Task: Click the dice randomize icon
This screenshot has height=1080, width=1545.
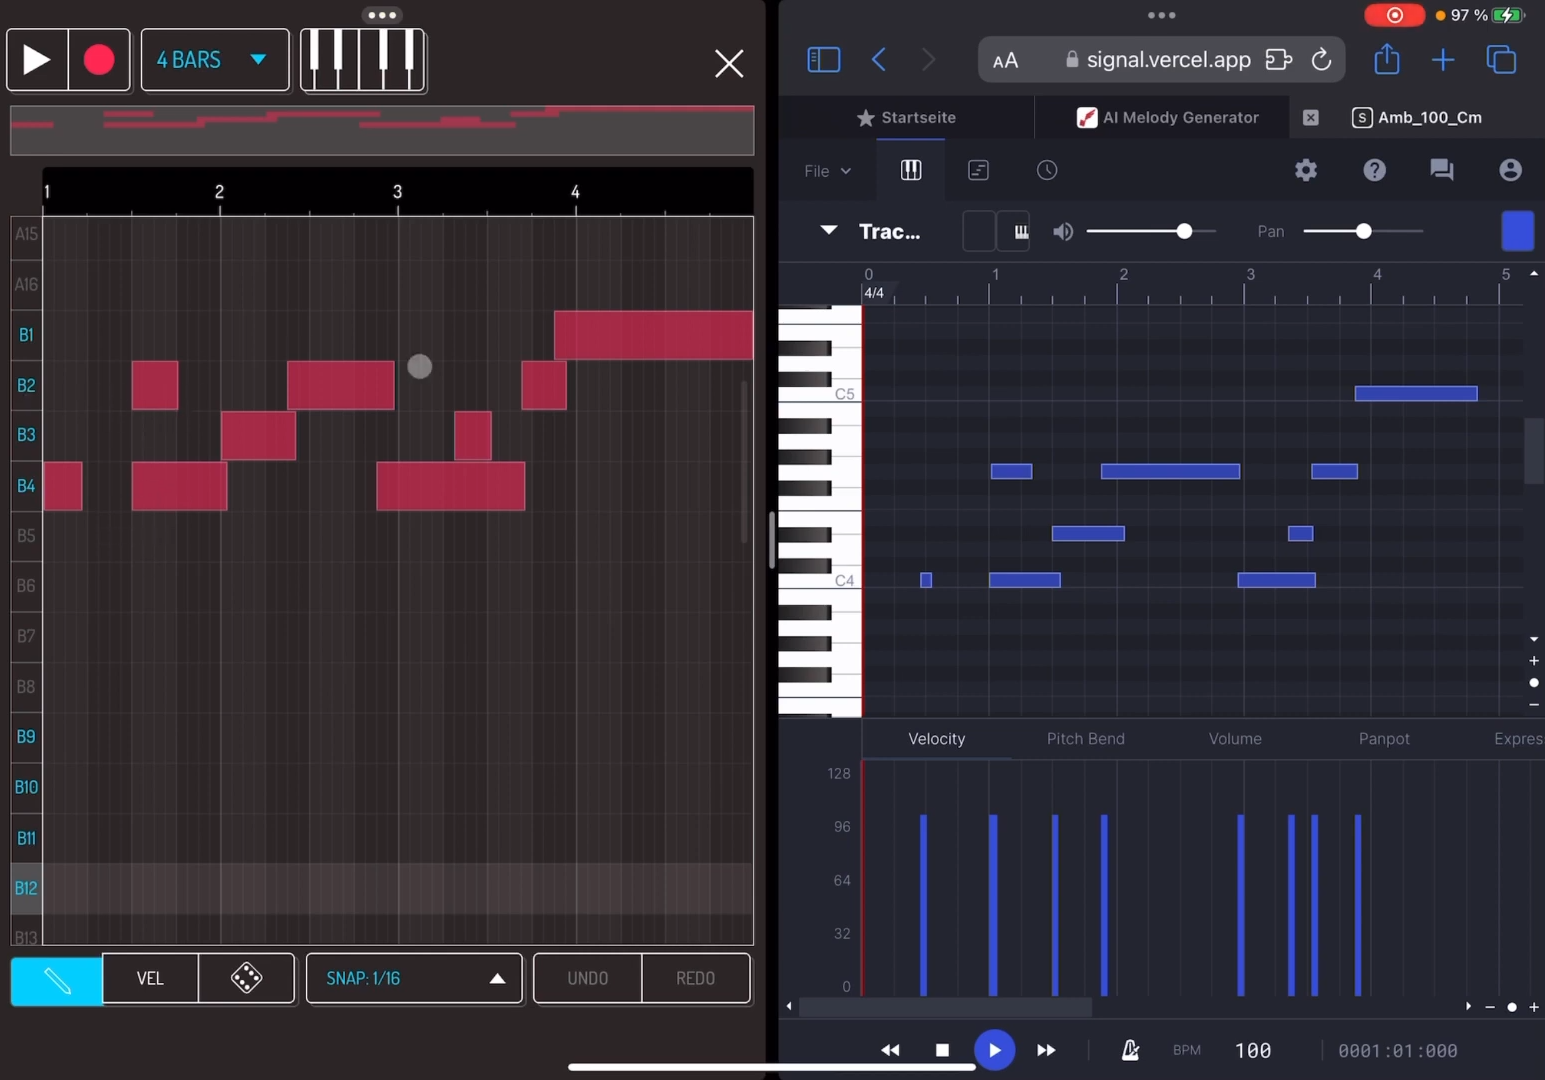Action: (246, 978)
